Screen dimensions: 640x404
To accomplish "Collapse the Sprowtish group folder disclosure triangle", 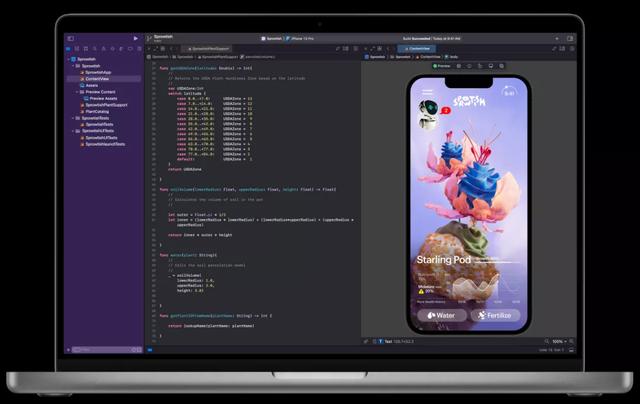I will click(73, 66).
